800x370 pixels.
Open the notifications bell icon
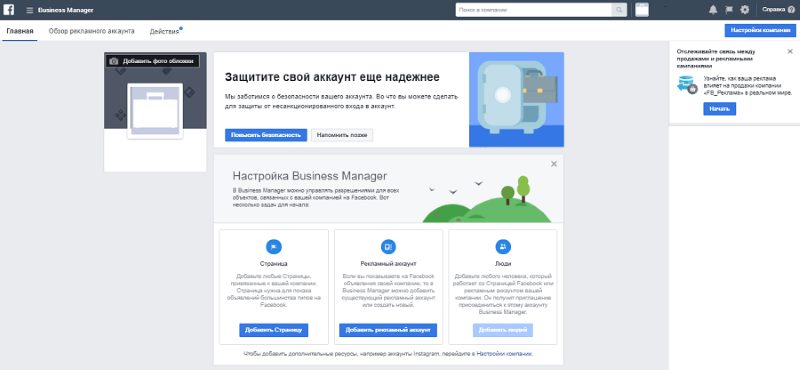pyautogui.click(x=713, y=10)
